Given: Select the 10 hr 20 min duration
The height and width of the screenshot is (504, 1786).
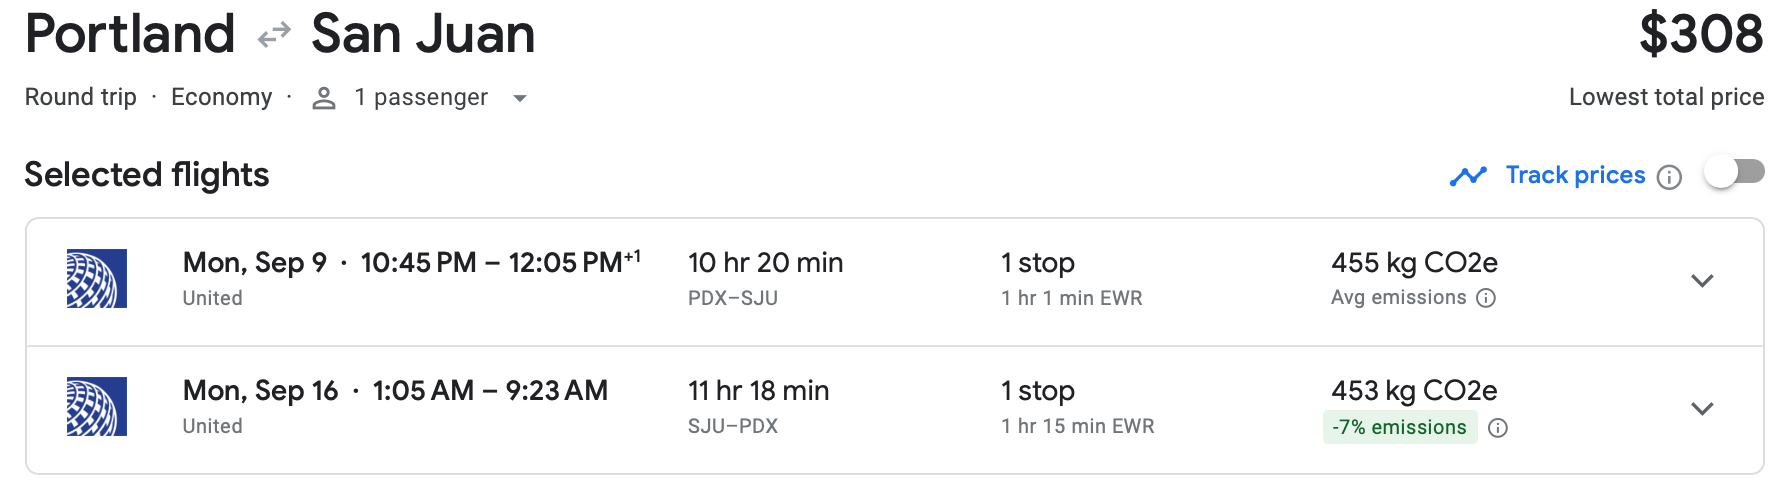Looking at the screenshot, I should [765, 263].
